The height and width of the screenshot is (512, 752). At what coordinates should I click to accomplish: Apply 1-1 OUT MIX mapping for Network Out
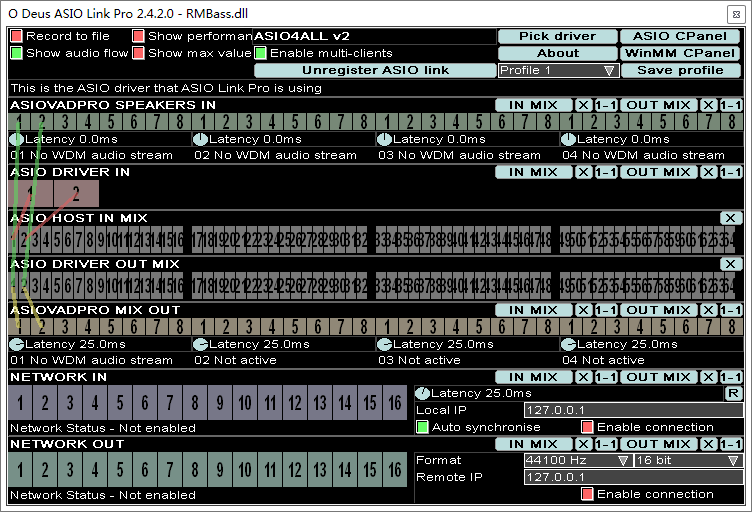[731, 444]
